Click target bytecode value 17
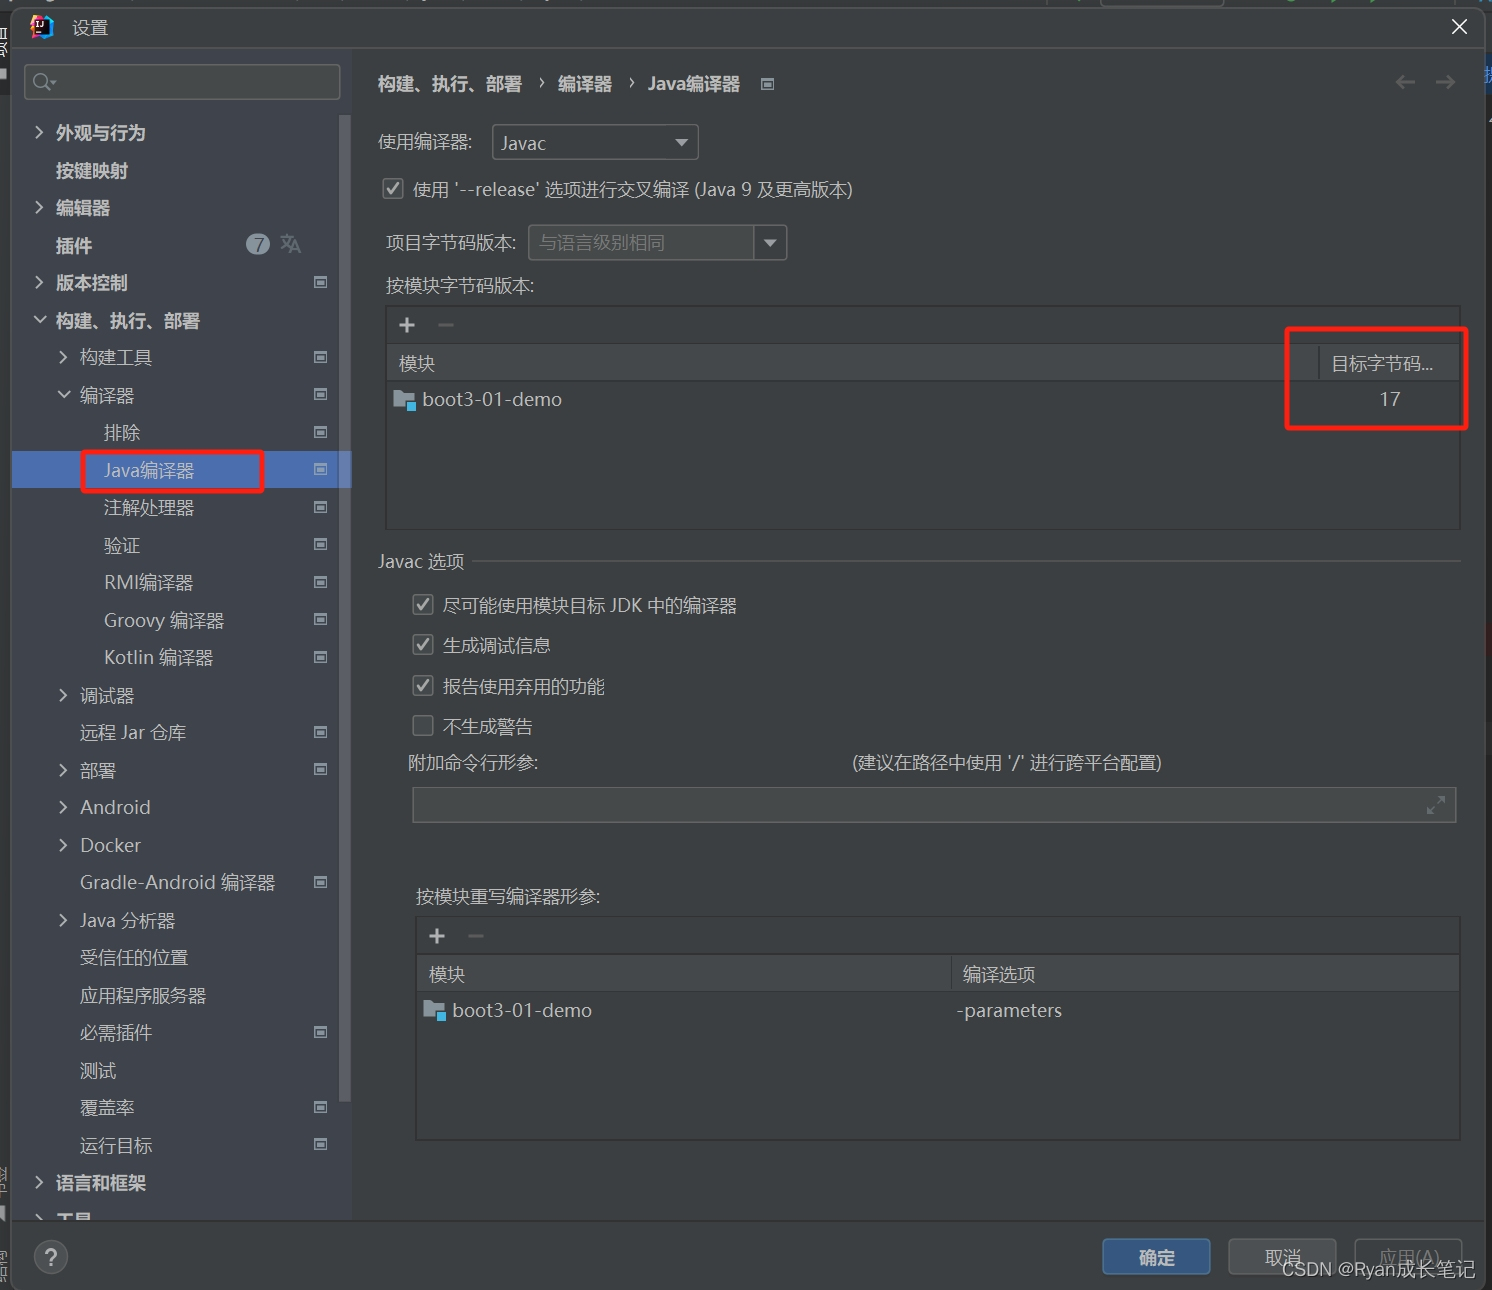The height and width of the screenshot is (1290, 1492). (1390, 400)
